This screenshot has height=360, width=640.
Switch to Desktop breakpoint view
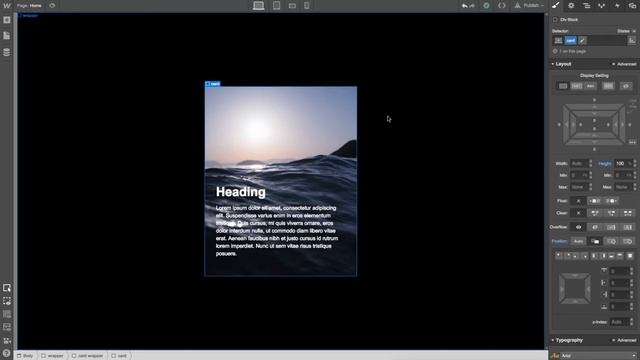tap(258, 6)
